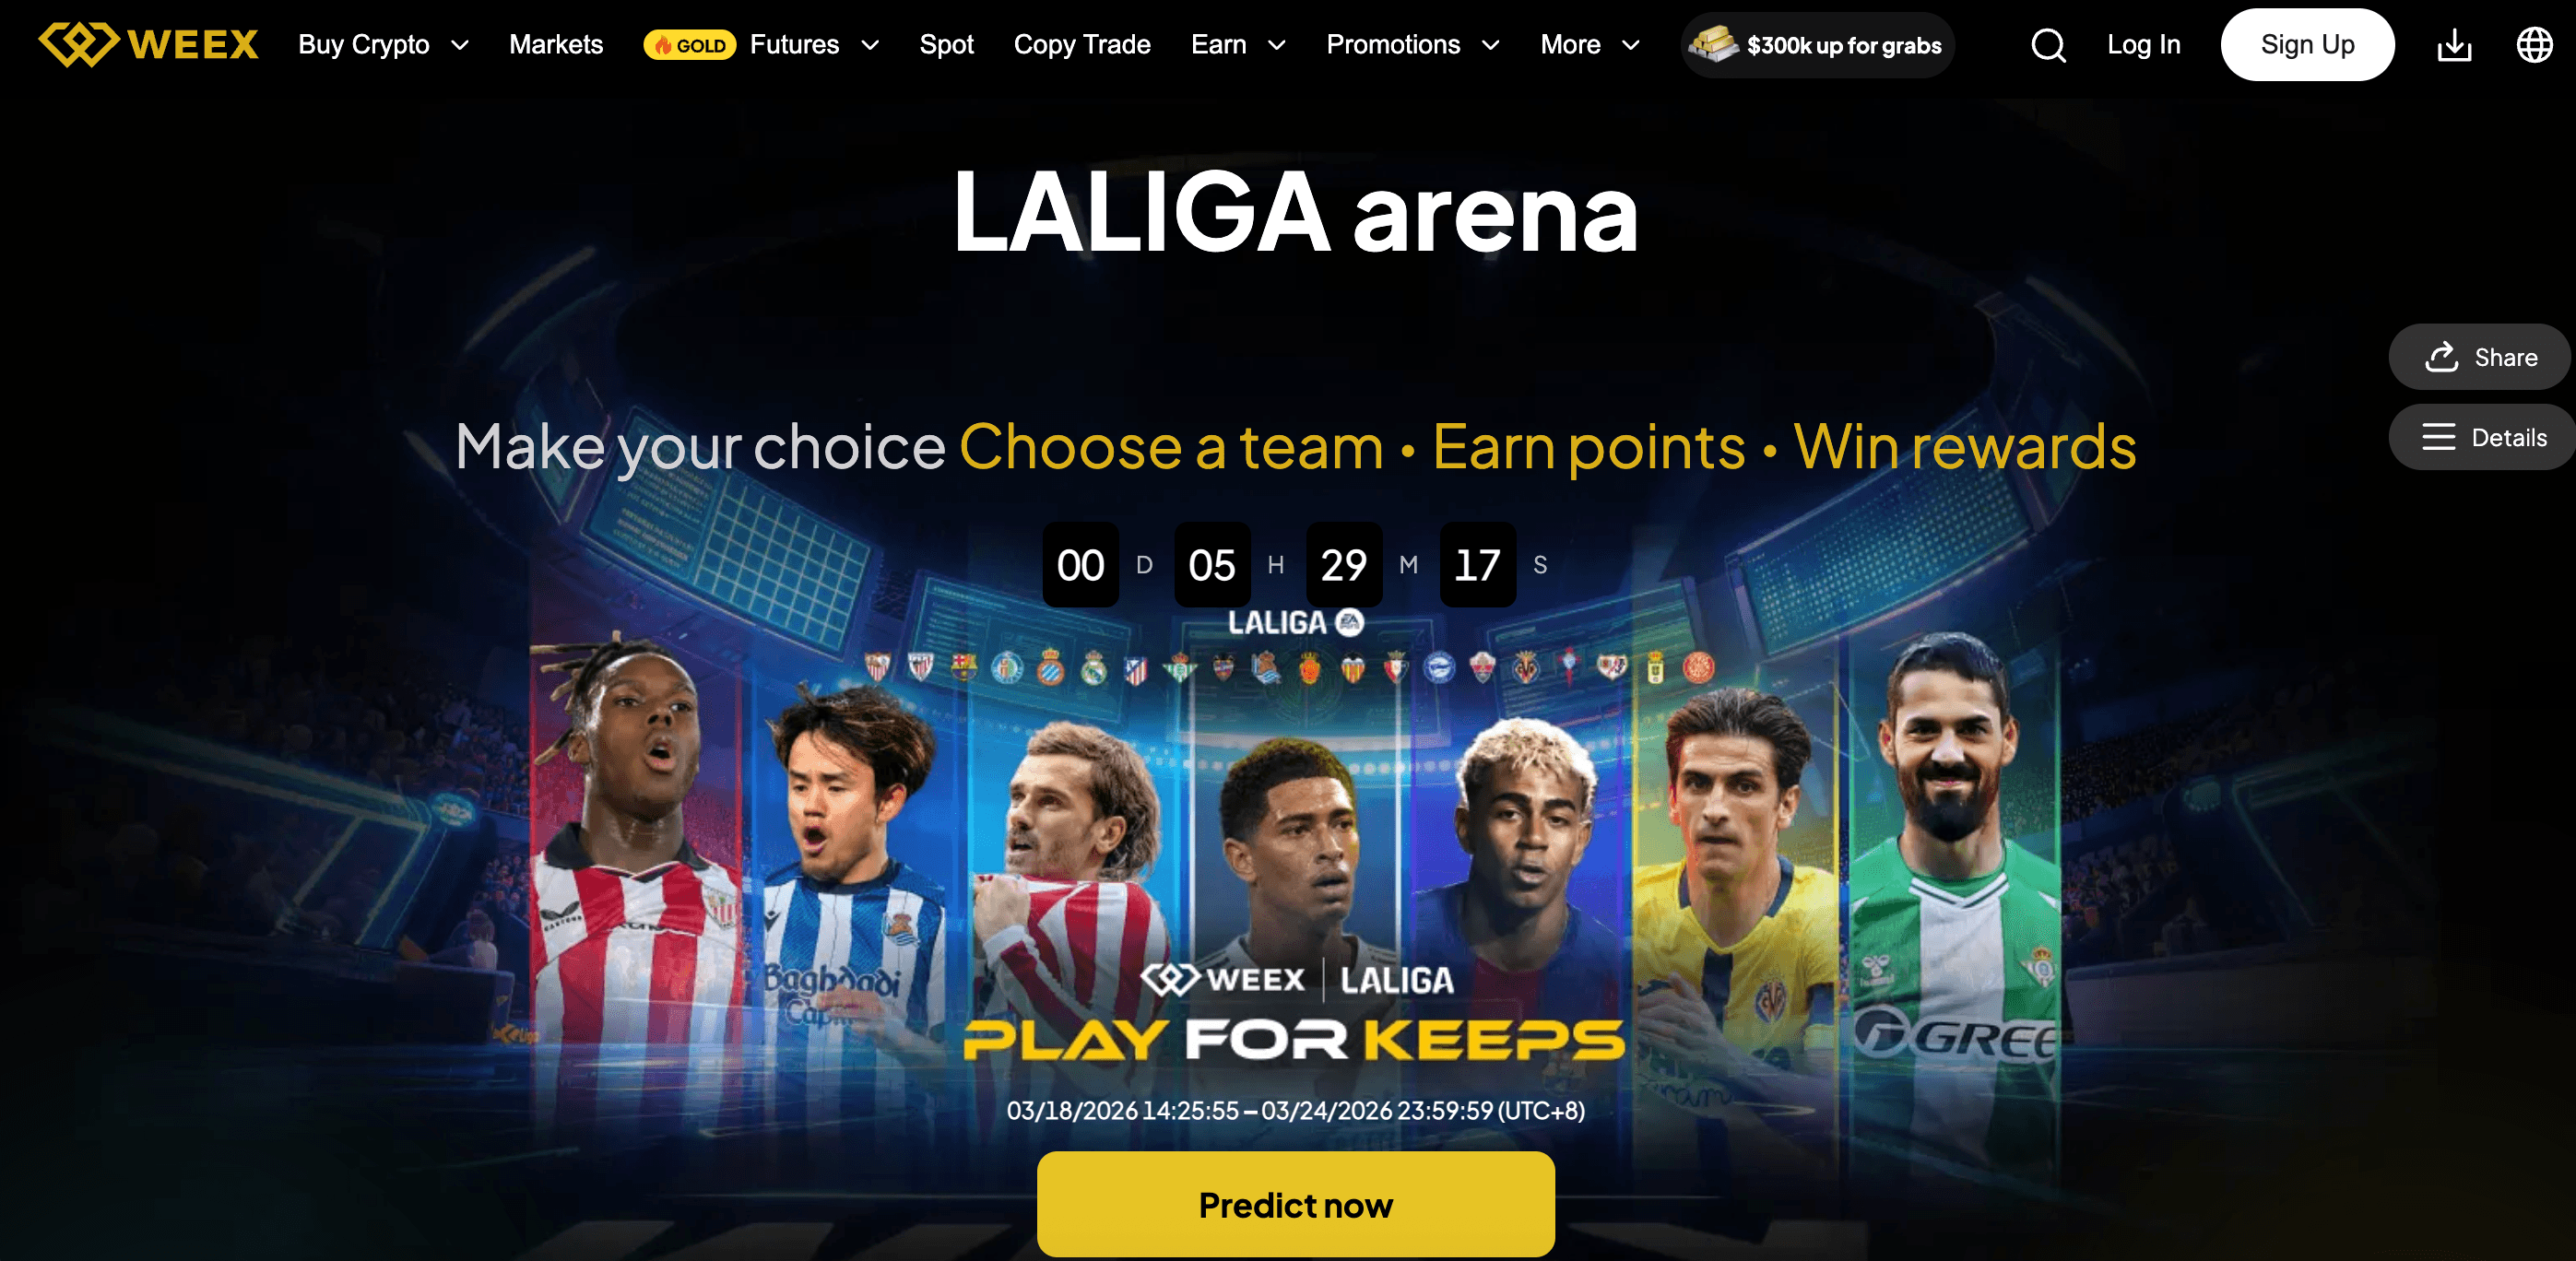The width and height of the screenshot is (2576, 1261).
Task: Click the Predict now button
Action: click(x=1295, y=1204)
